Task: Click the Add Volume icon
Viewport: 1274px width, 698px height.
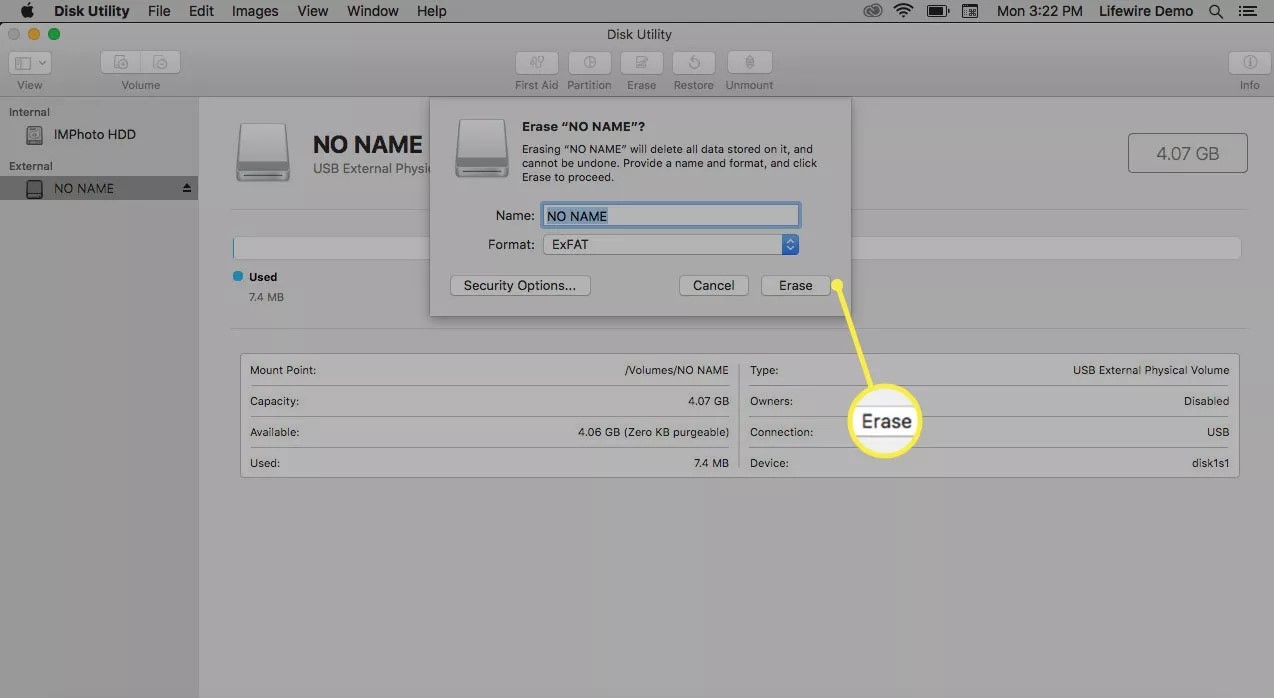Action: point(120,61)
